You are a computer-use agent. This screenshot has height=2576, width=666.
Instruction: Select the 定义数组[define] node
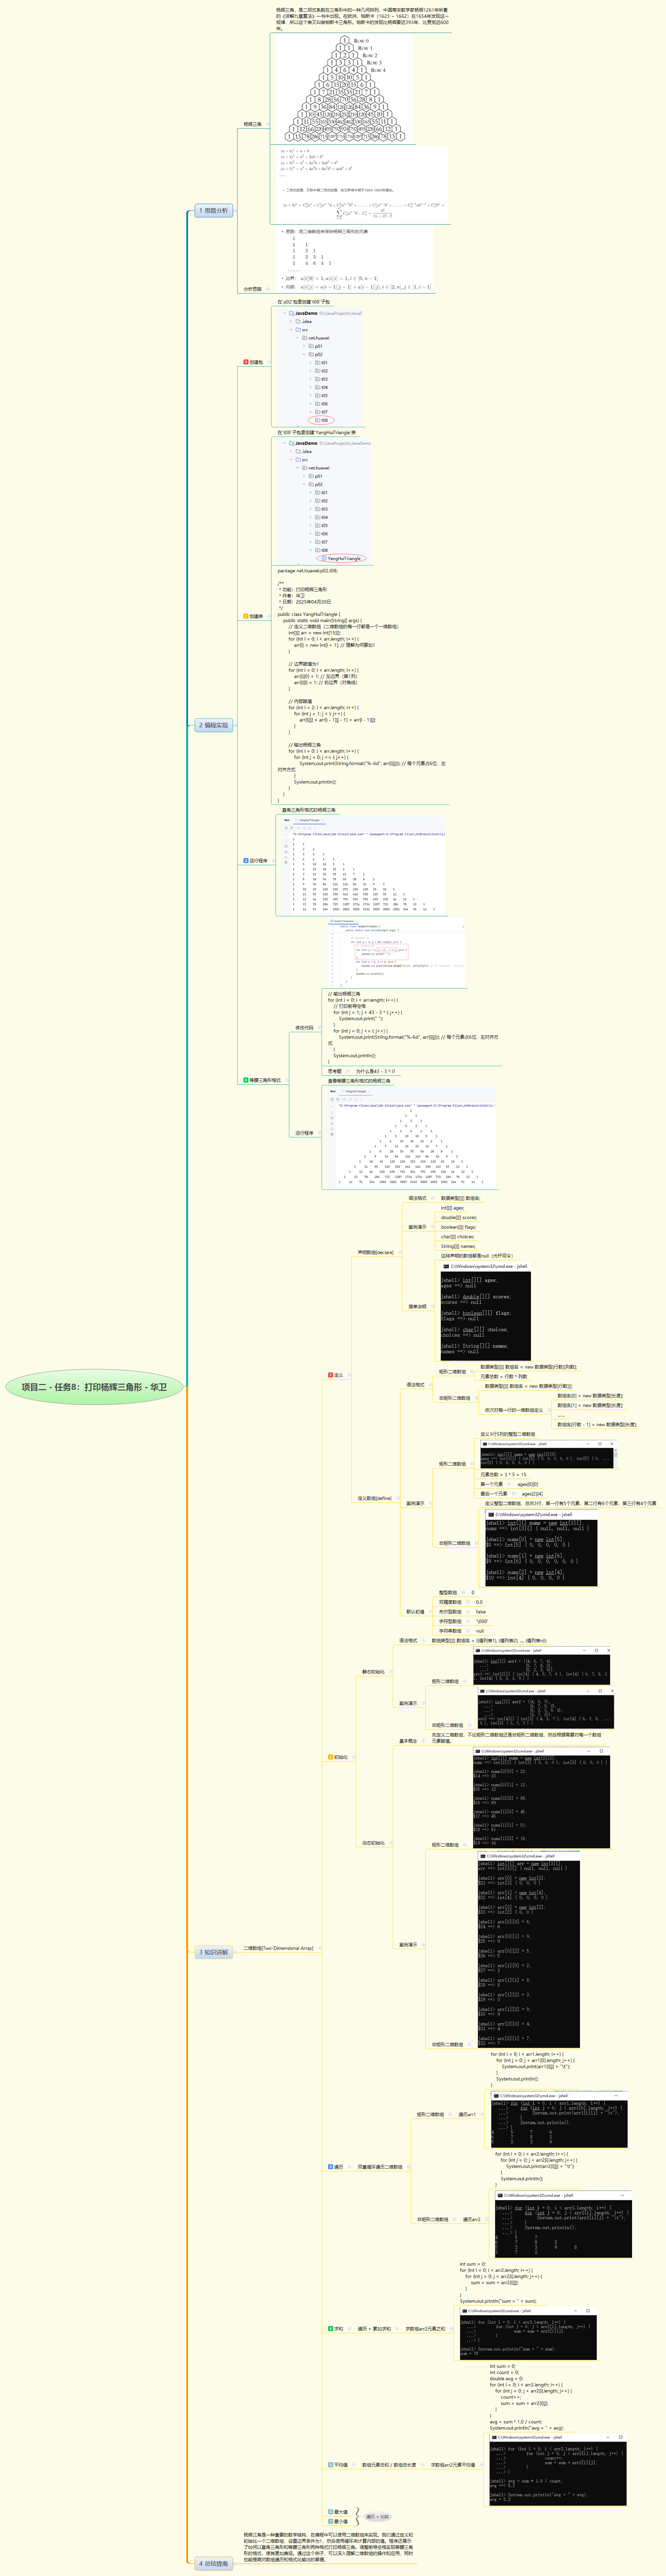(375, 1498)
